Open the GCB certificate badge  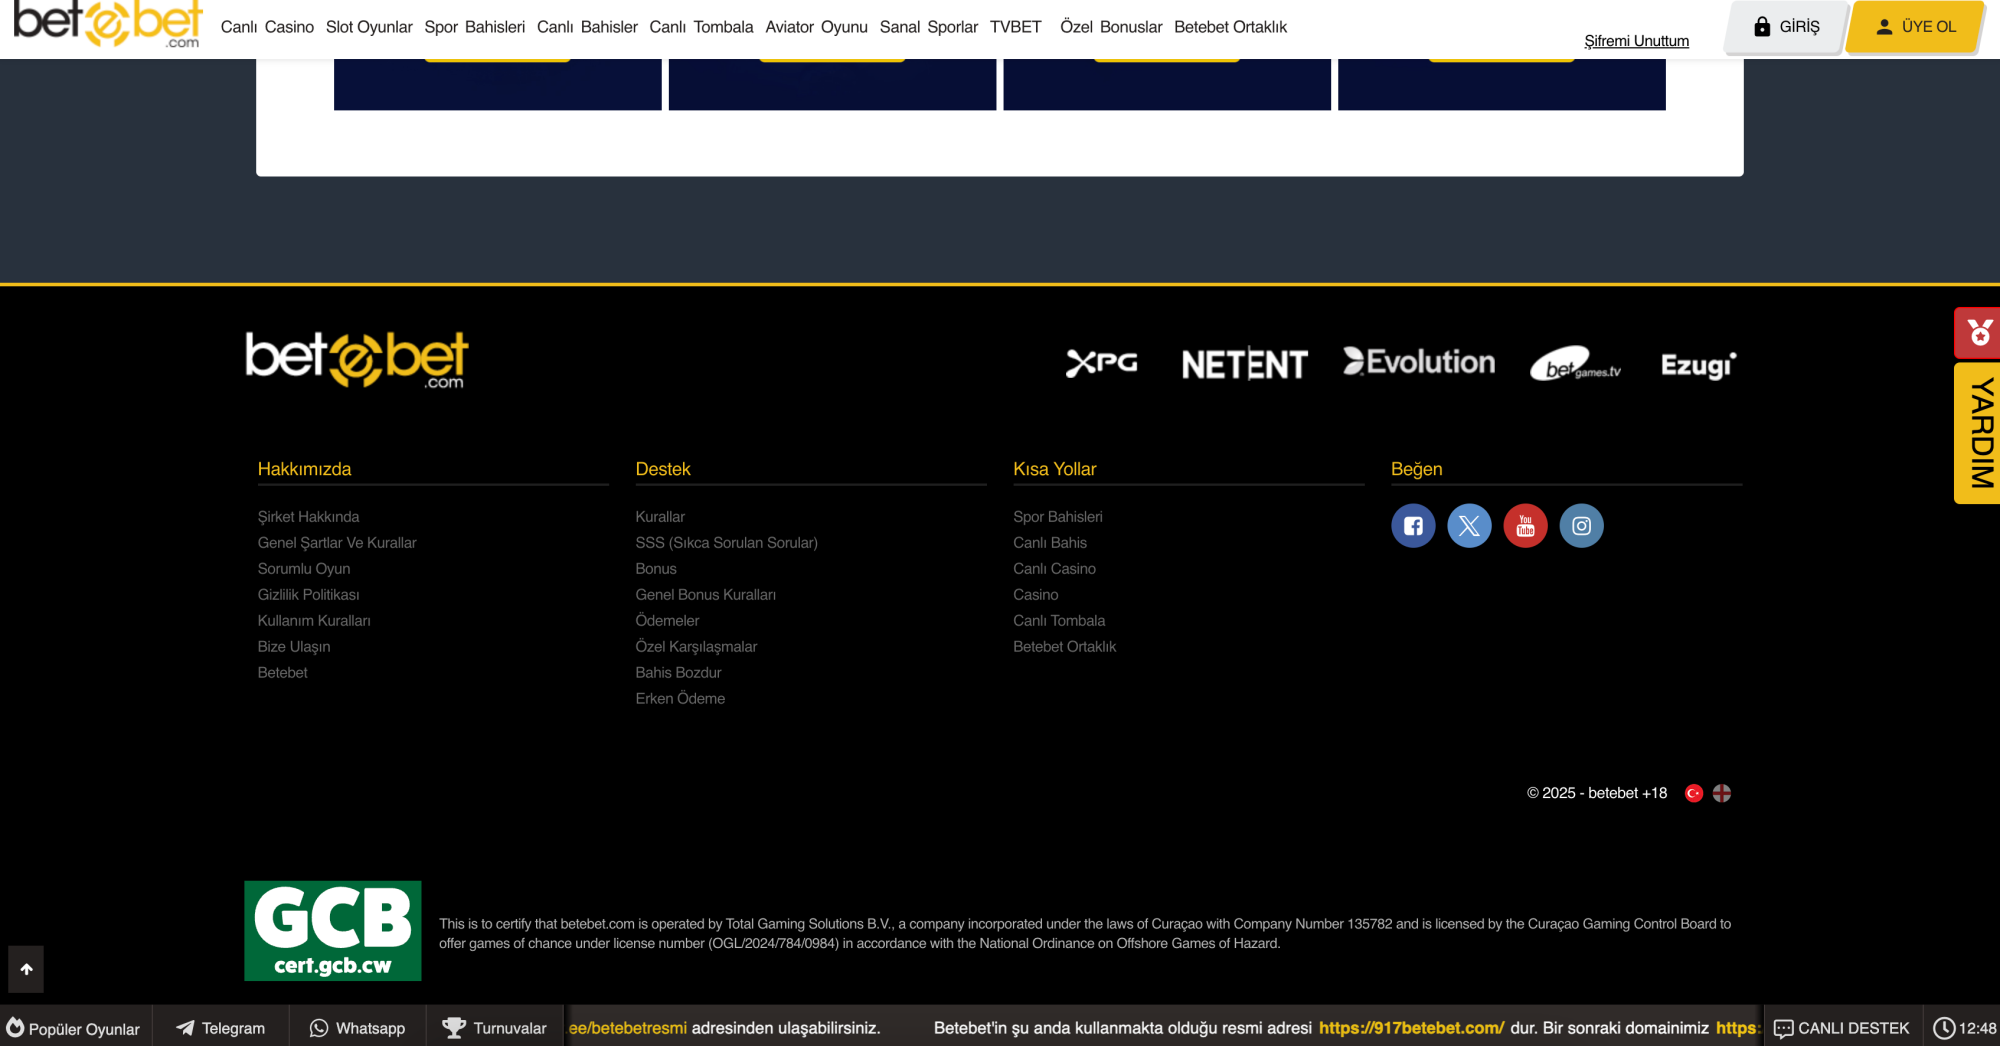coord(333,931)
